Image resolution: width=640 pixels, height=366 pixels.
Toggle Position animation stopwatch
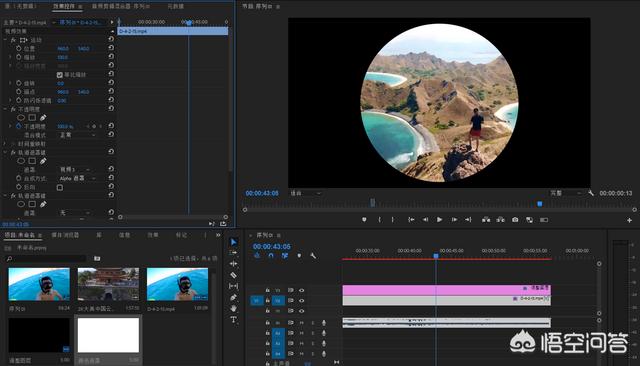[19, 48]
